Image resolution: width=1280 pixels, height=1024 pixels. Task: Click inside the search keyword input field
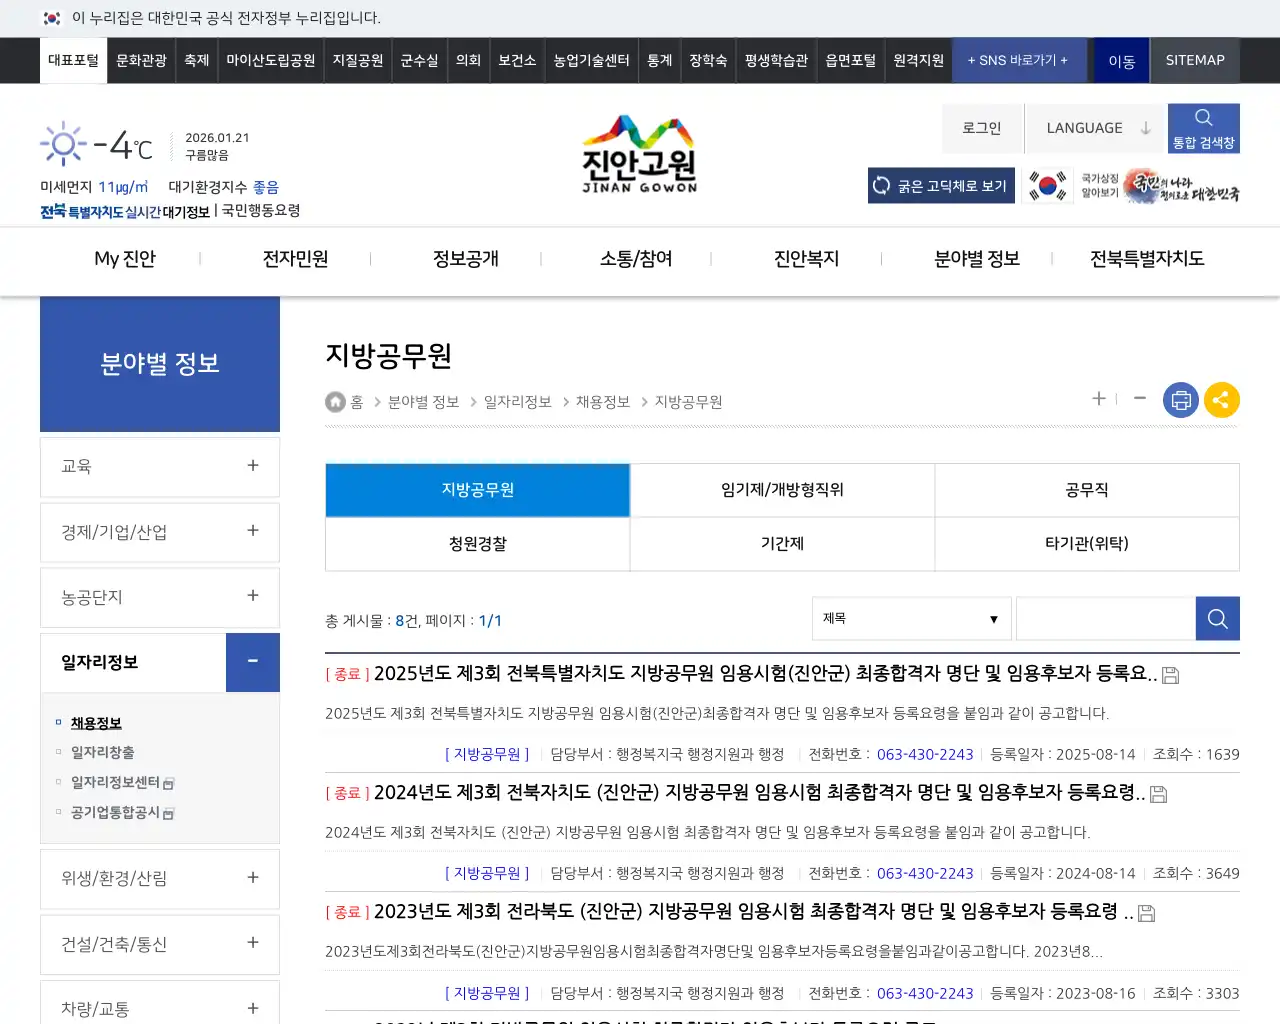[1105, 618]
